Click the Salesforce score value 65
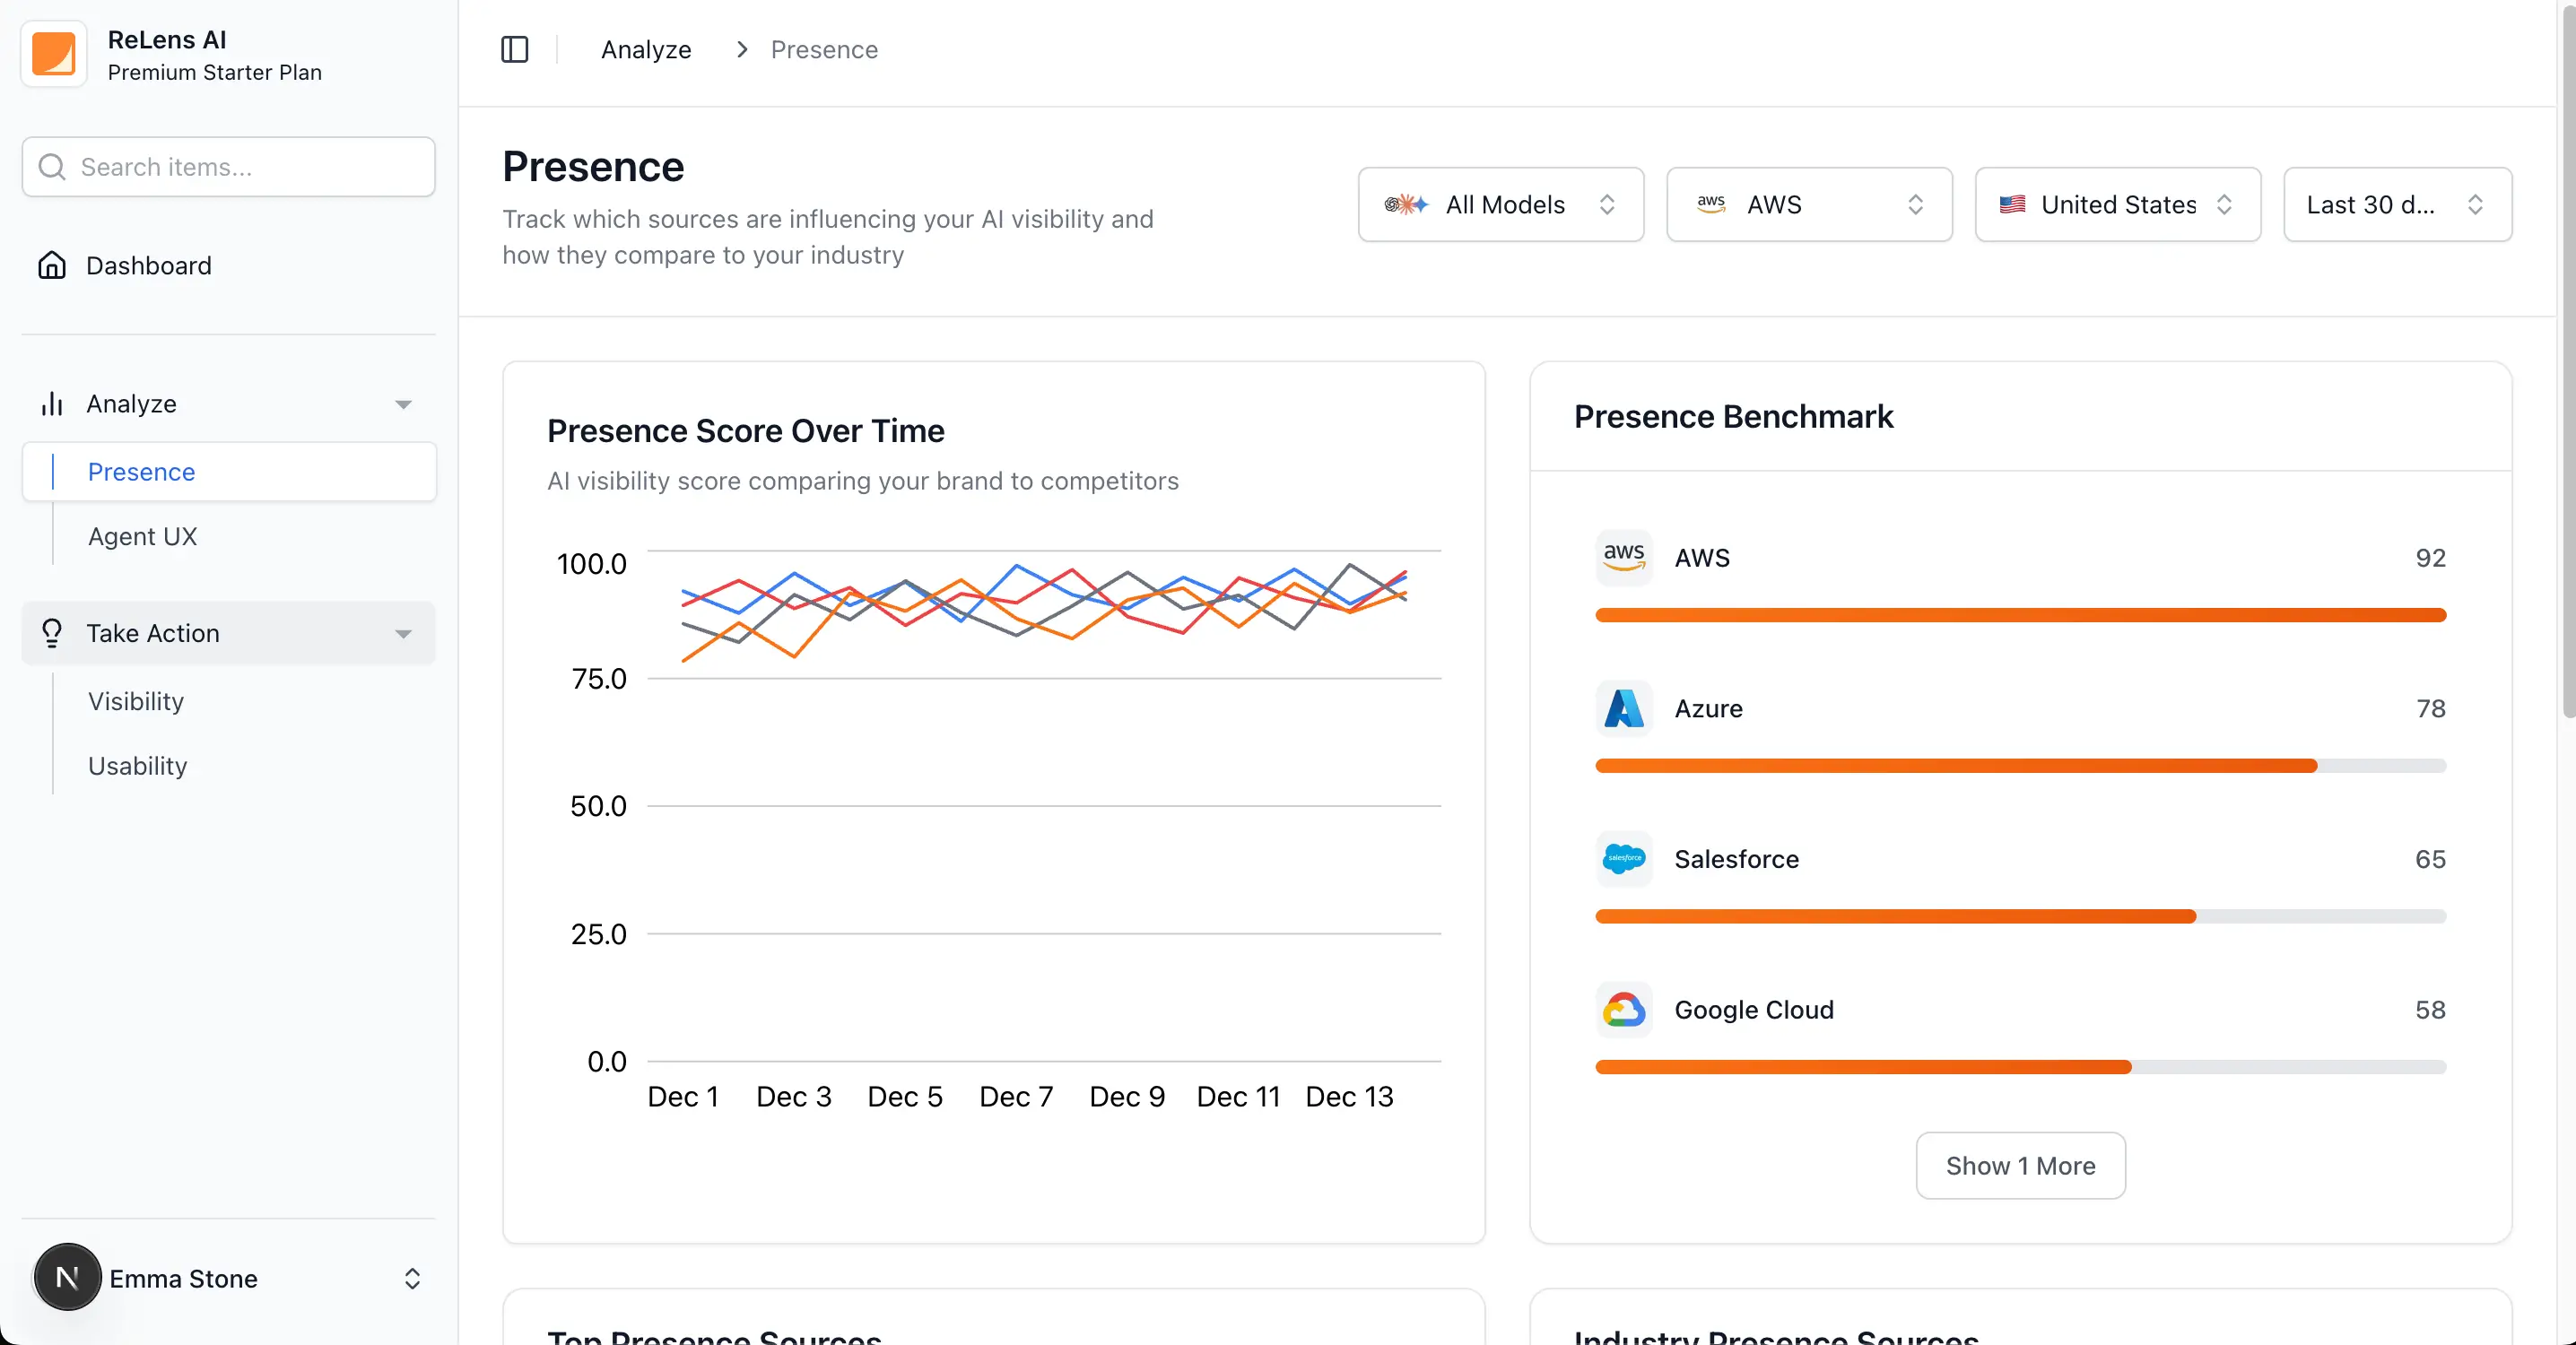This screenshot has height=1345, width=2576. (2430, 859)
